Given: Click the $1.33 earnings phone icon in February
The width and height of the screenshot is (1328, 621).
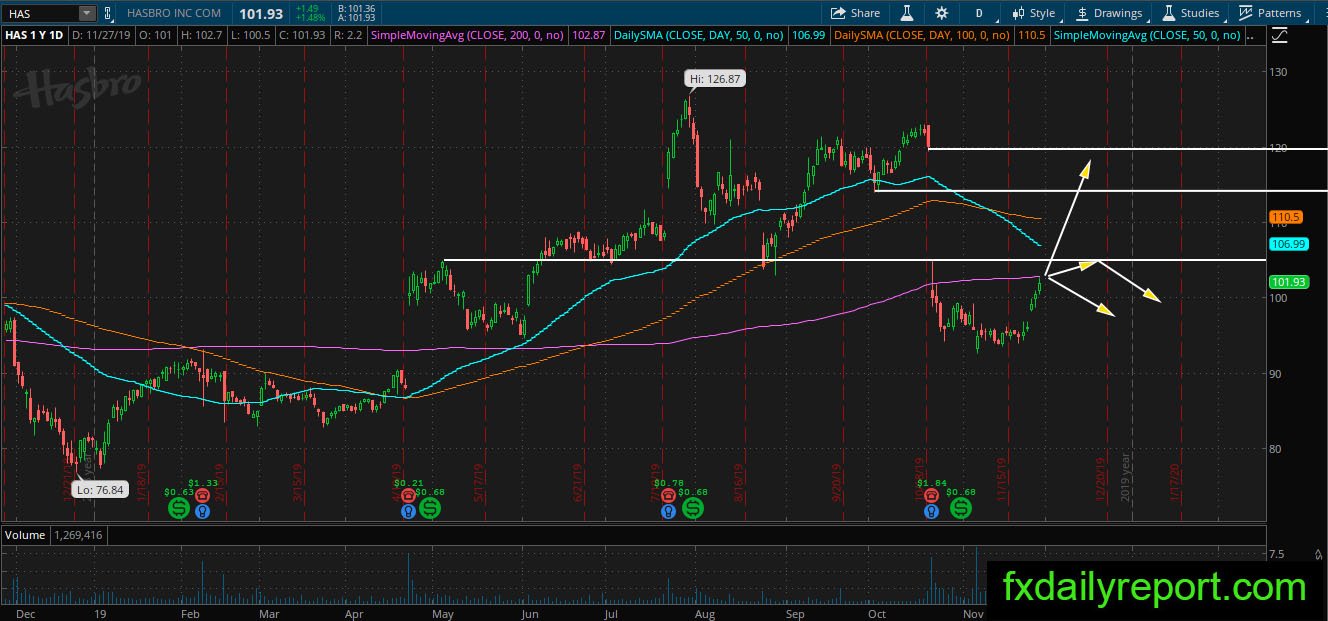Looking at the screenshot, I should pos(203,495).
